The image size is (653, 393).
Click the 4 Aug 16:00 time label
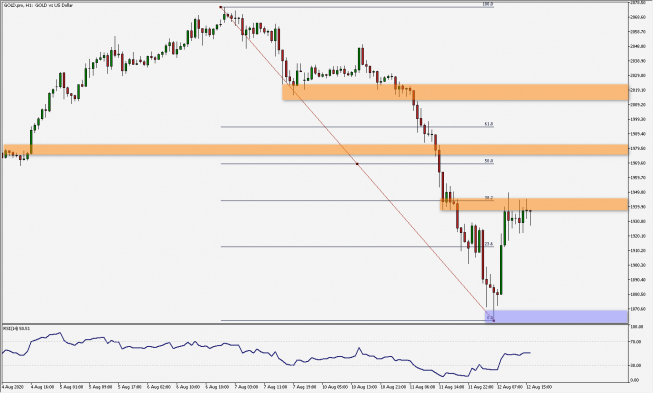click(x=42, y=387)
